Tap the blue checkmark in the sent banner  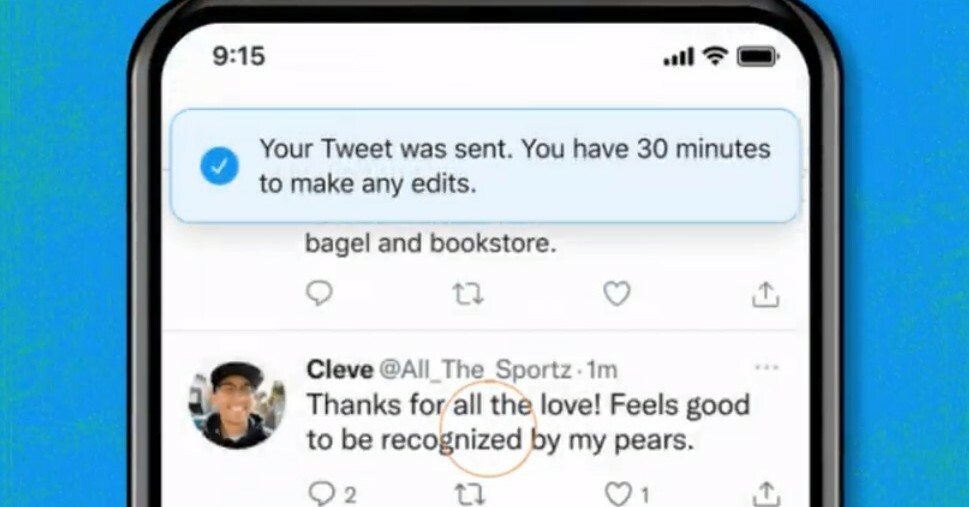click(x=219, y=166)
